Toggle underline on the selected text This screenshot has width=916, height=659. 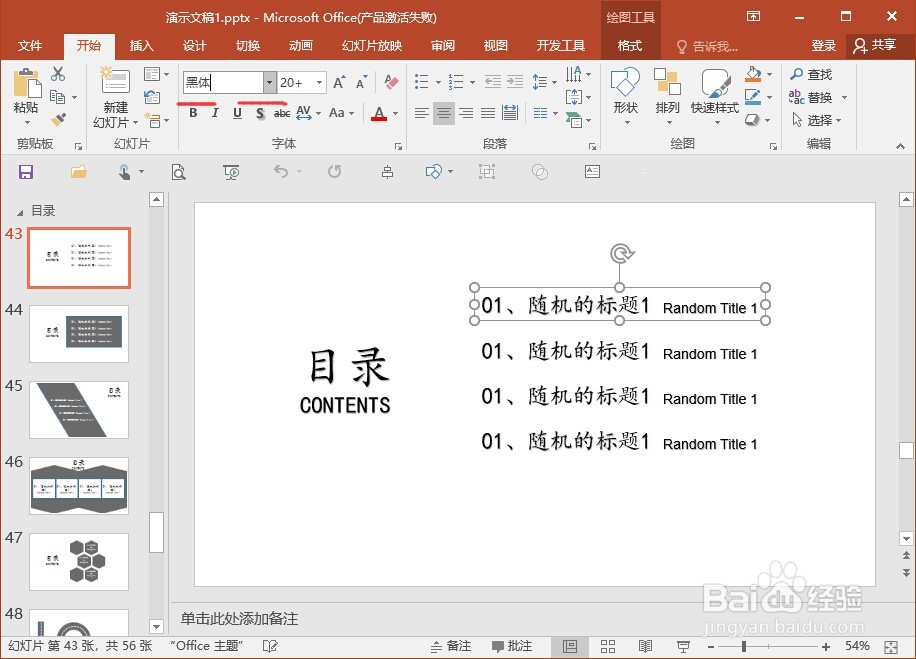coord(237,113)
